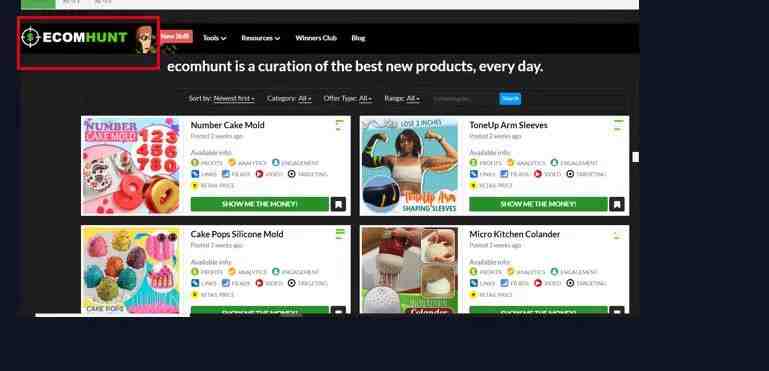Open Profits icon on ToneUp Arm Sleeves
Viewport: 769px width, 371px height.
(473, 162)
